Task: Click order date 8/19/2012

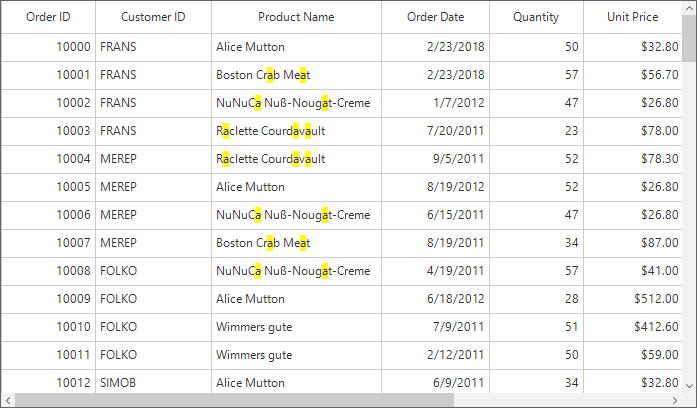Action: click(455, 187)
